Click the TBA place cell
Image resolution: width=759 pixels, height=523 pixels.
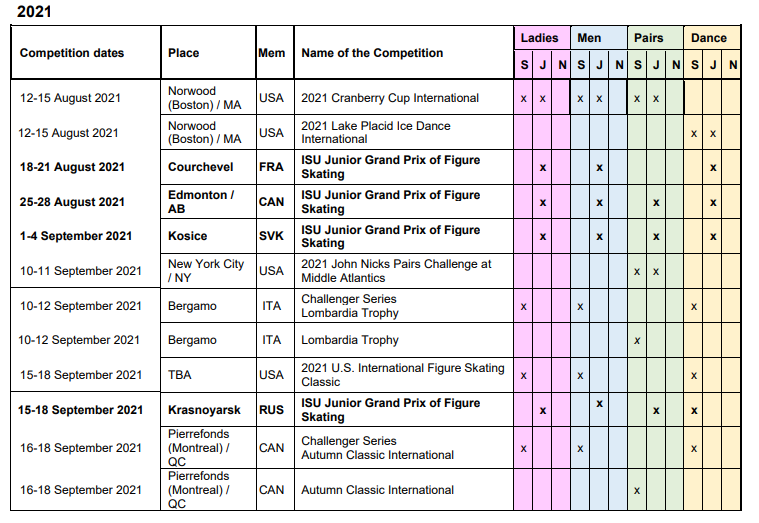point(180,375)
